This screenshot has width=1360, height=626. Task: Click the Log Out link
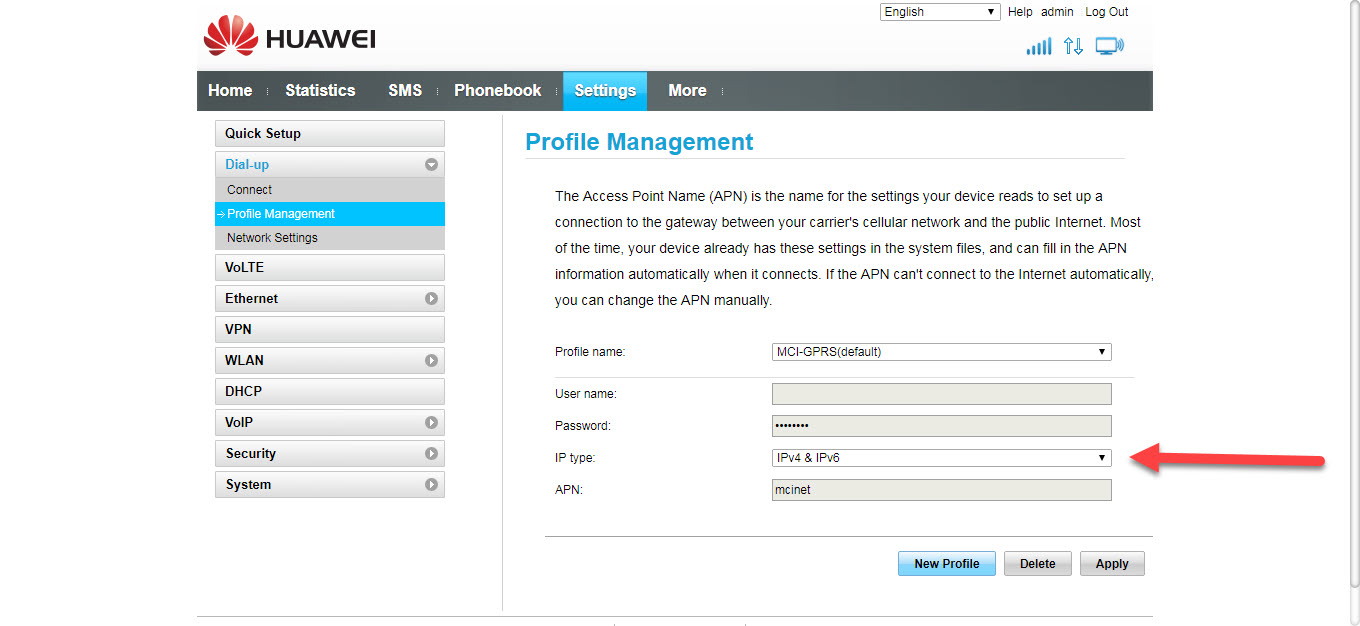1106,12
